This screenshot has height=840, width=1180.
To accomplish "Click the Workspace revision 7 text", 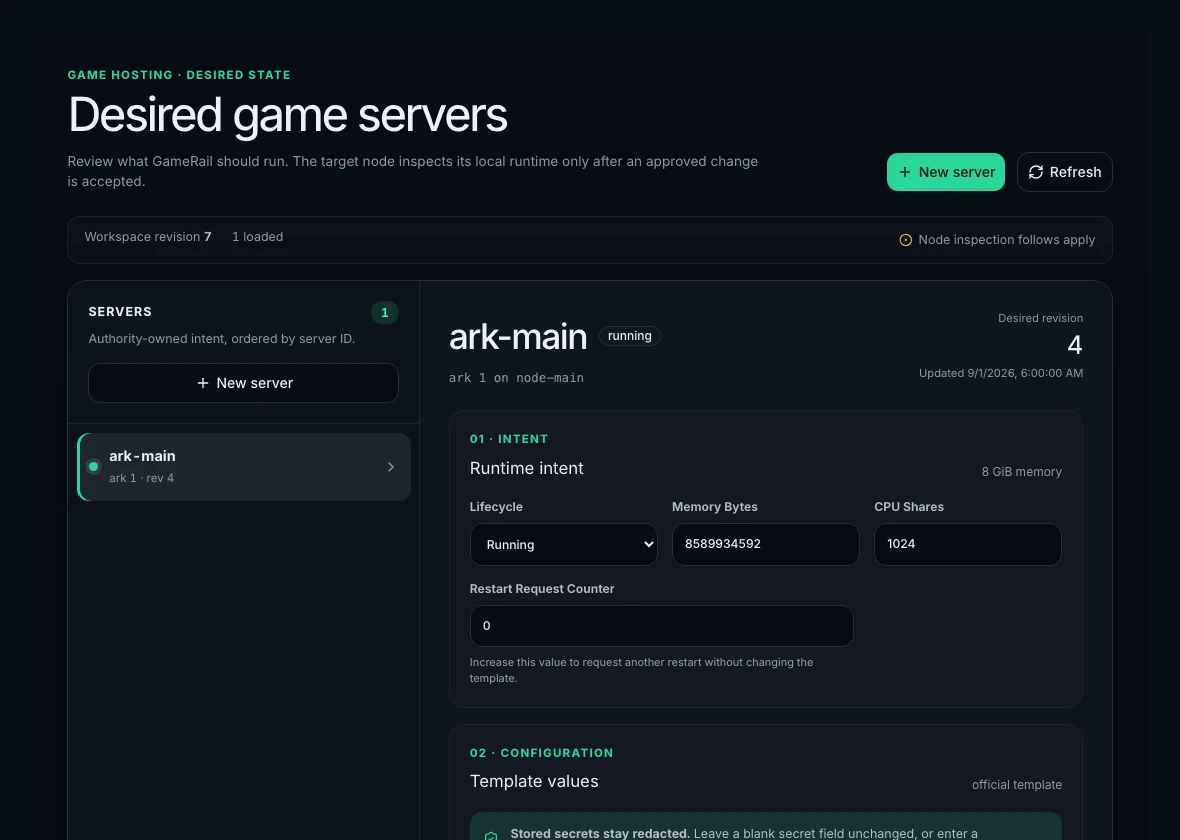I will (x=148, y=236).
